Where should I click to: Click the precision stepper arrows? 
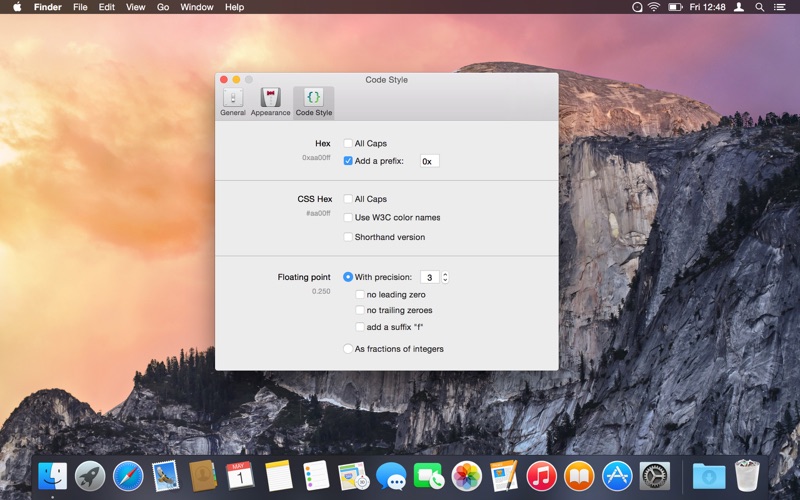pos(445,277)
